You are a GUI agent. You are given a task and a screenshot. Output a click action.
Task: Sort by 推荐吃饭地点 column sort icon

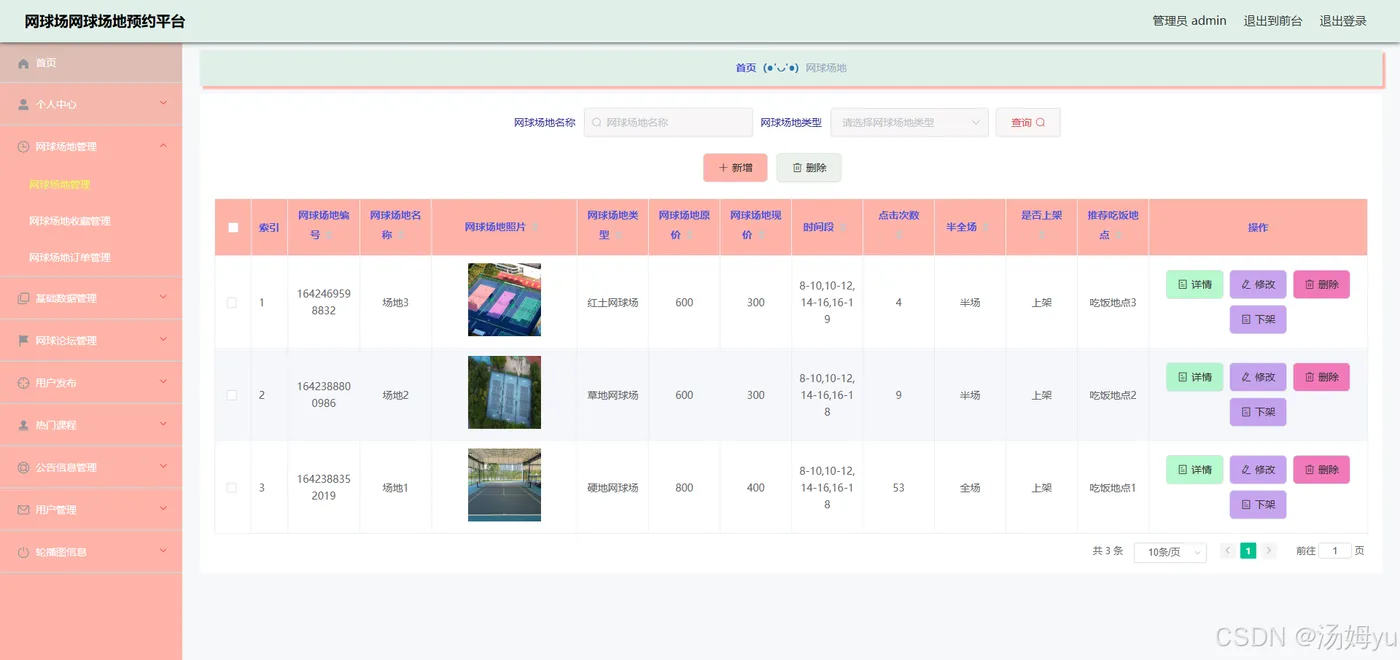click(x=1119, y=236)
